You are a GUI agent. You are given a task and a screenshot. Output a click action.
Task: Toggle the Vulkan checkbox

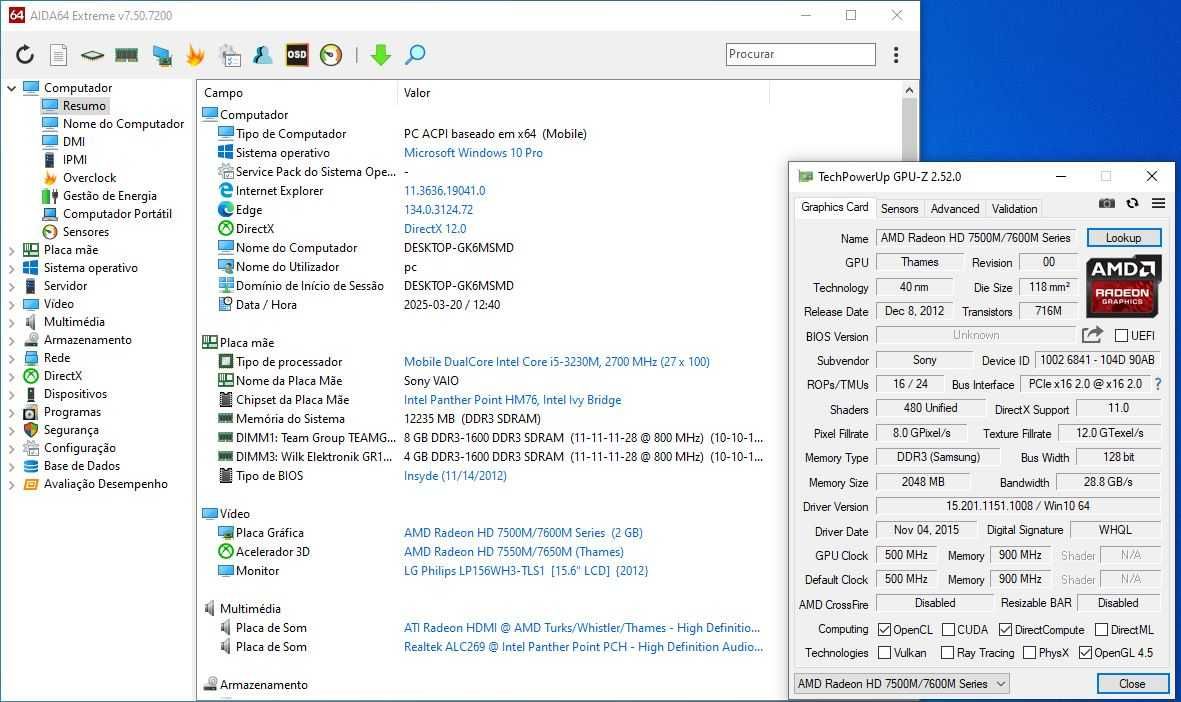point(885,653)
